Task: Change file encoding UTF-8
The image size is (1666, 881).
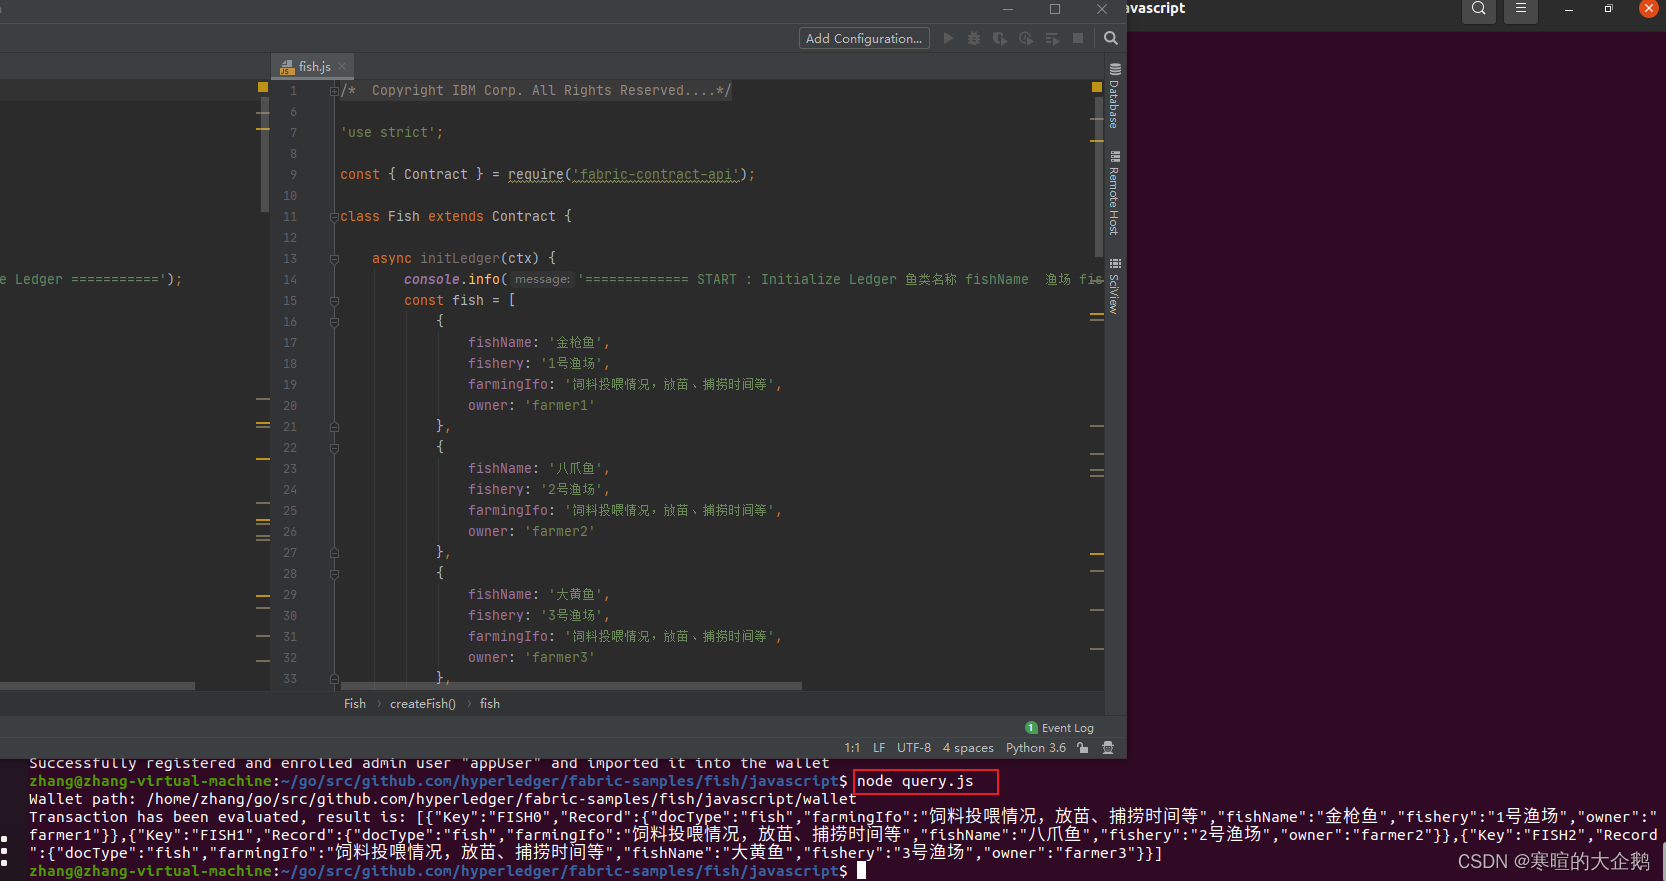Action: tap(914, 747)
